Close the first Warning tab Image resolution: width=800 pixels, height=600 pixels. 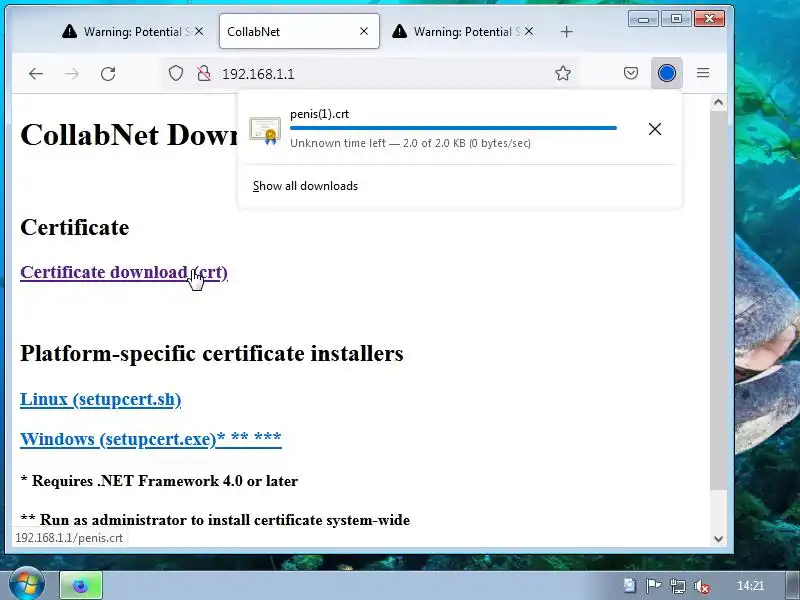point(199,31)
